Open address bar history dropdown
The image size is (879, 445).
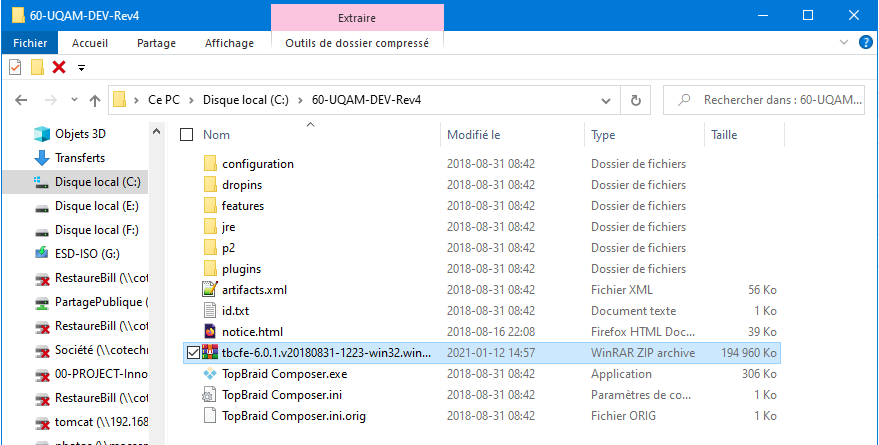606,101
